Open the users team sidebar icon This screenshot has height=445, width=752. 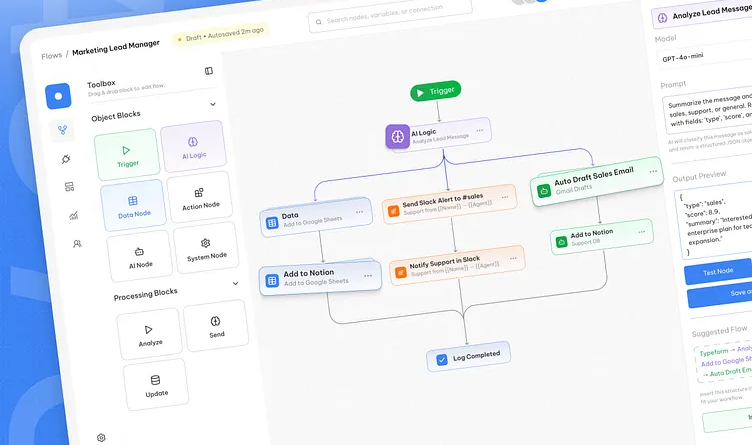pos(77,244)
